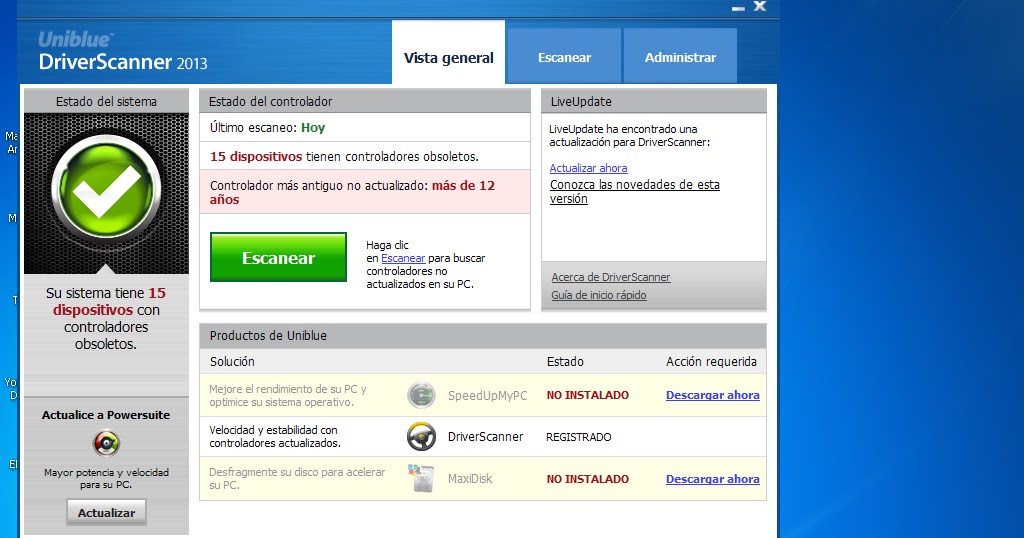The image size is (1024, 538).
Task: Click 'Mejore el rendimiento de su PC' description
Action: point(288,395)
